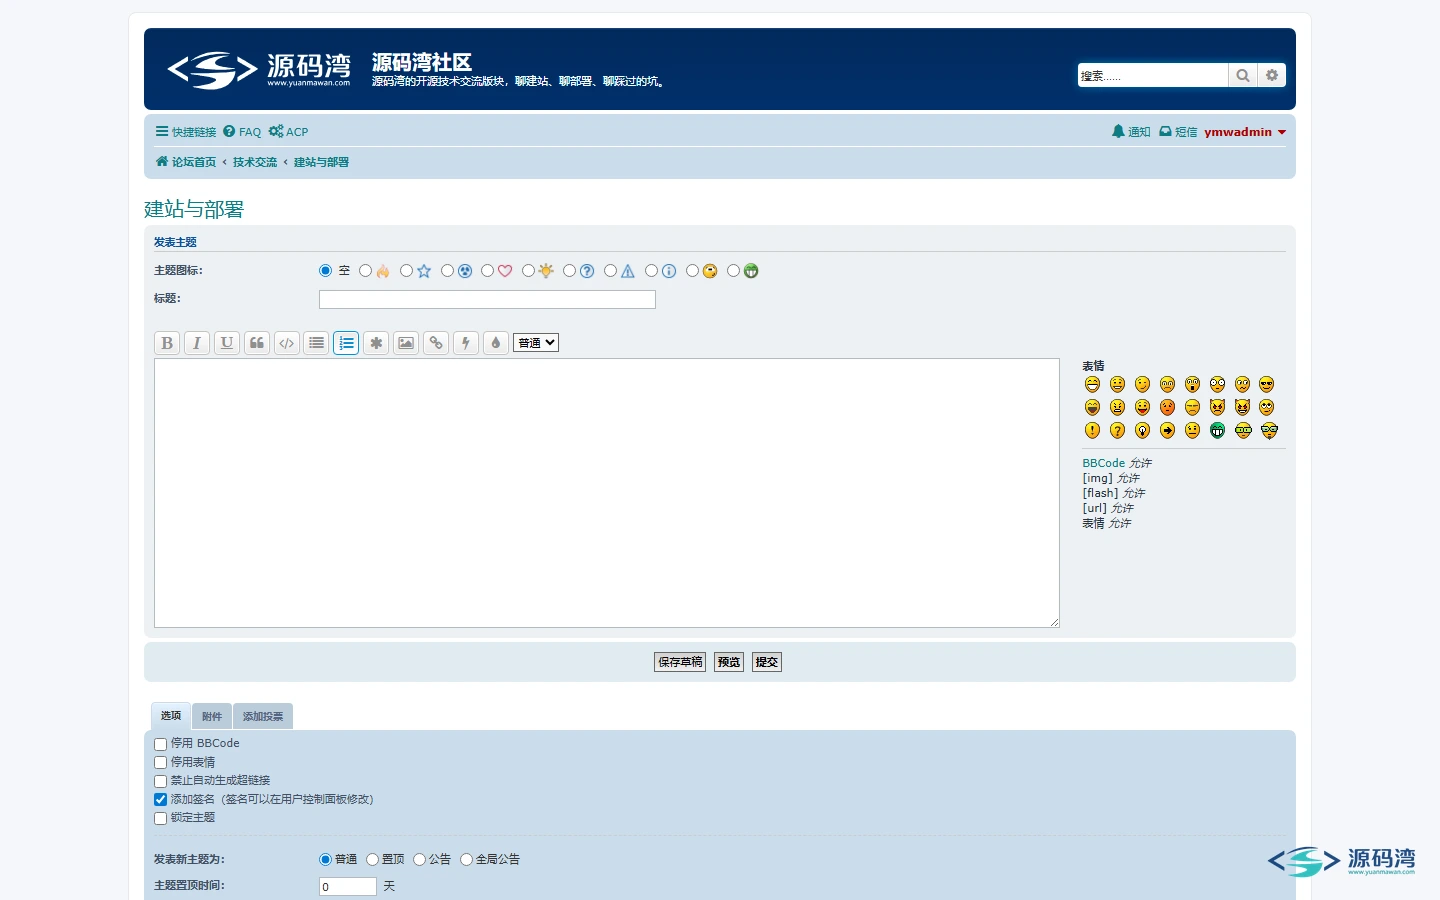Switch to the 添加投票 tab
Screen dimensions: 1440x900
click(x=263, y=716)
